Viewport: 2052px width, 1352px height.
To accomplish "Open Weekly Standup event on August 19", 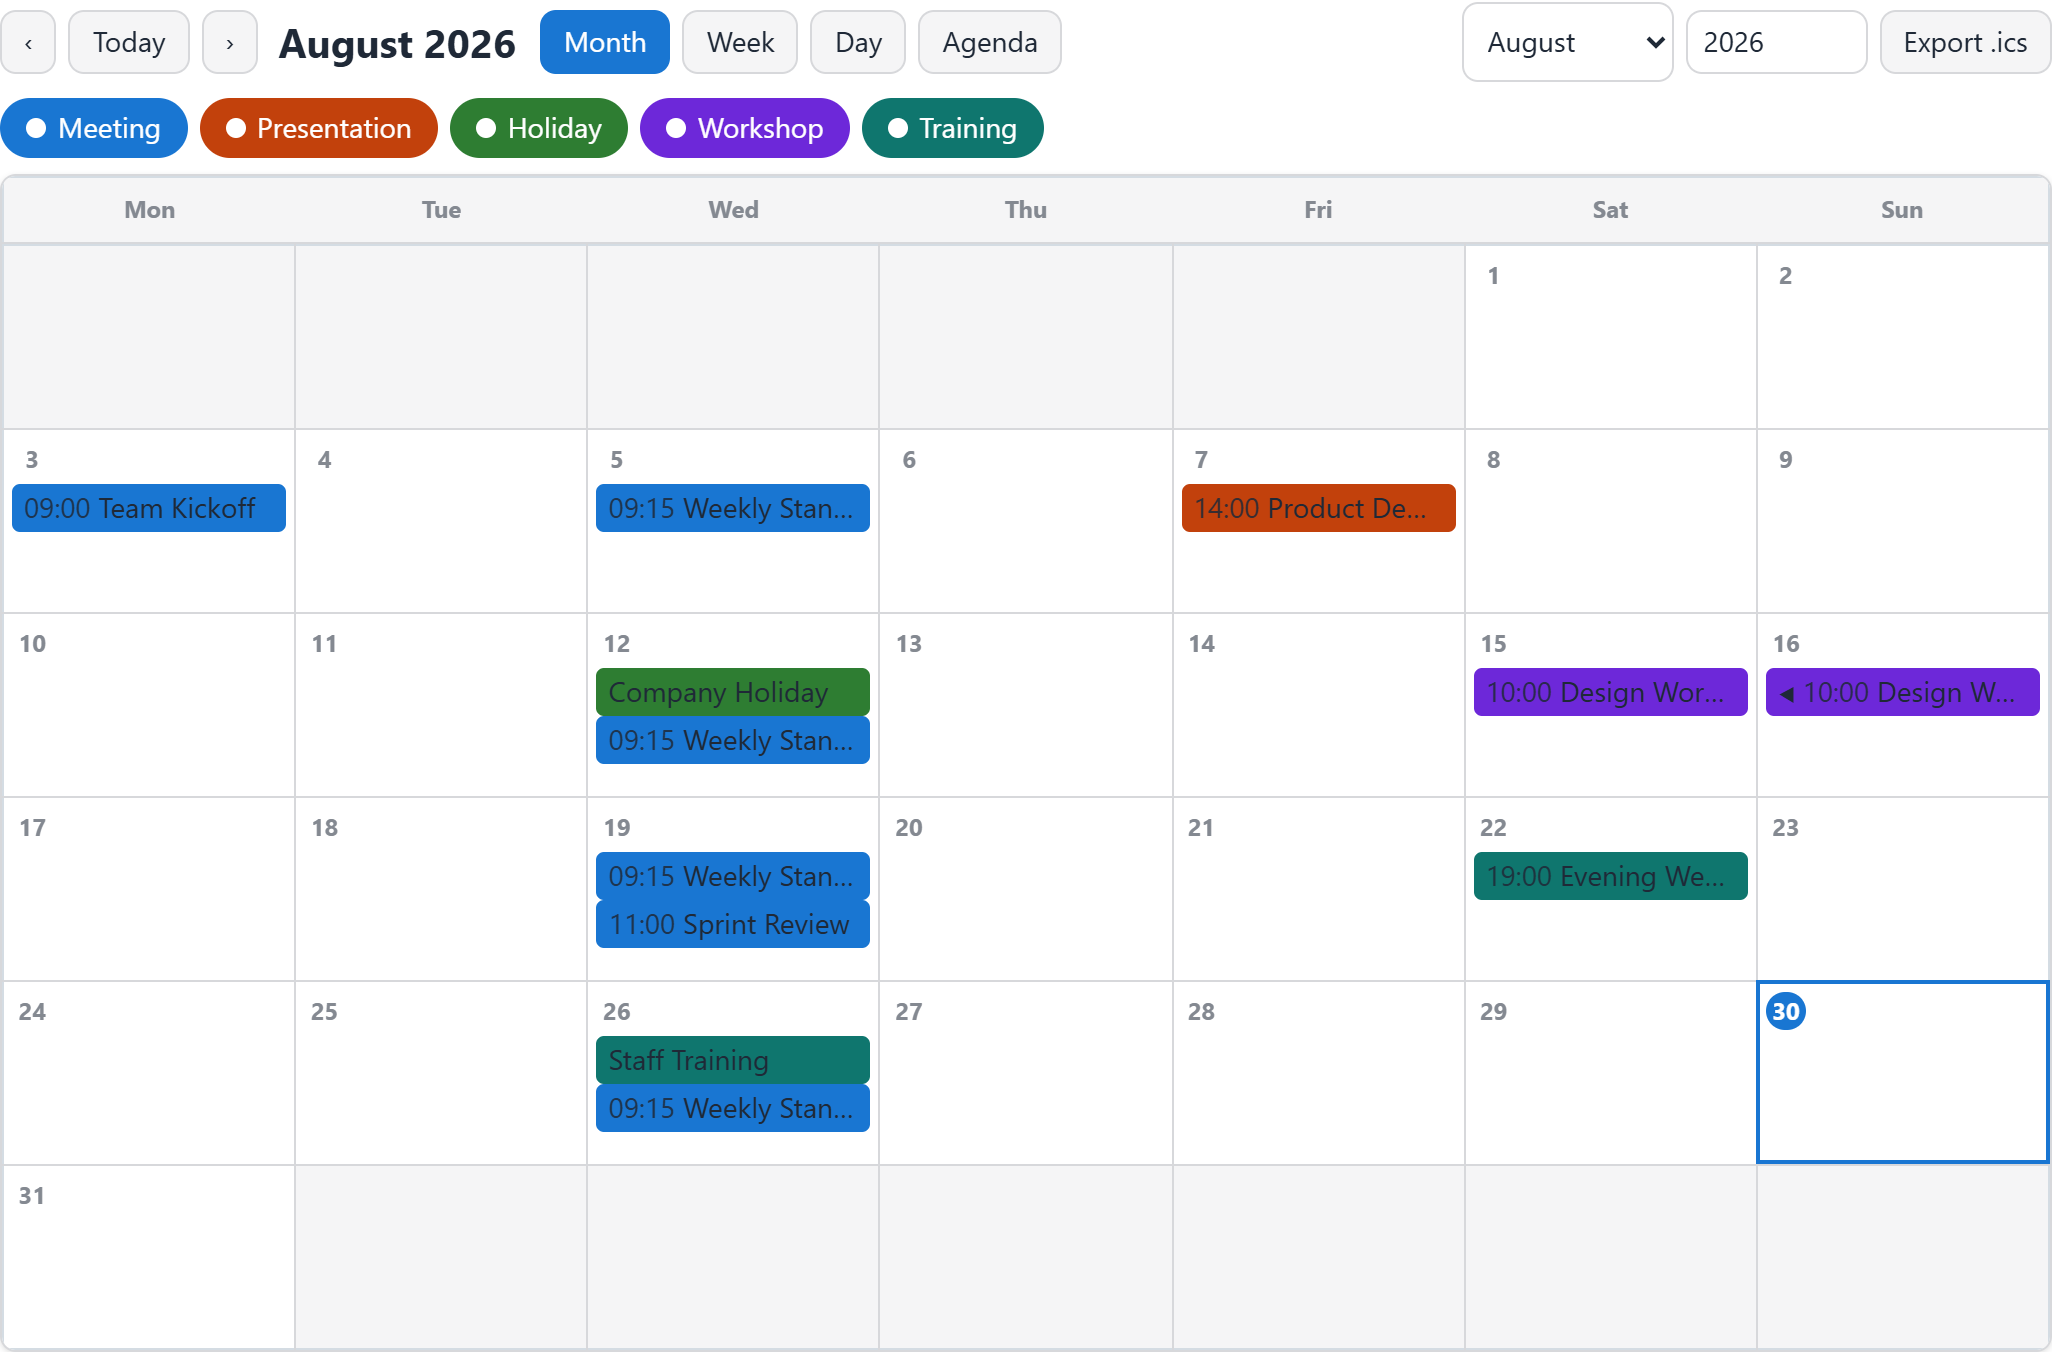I will [733, 876].
